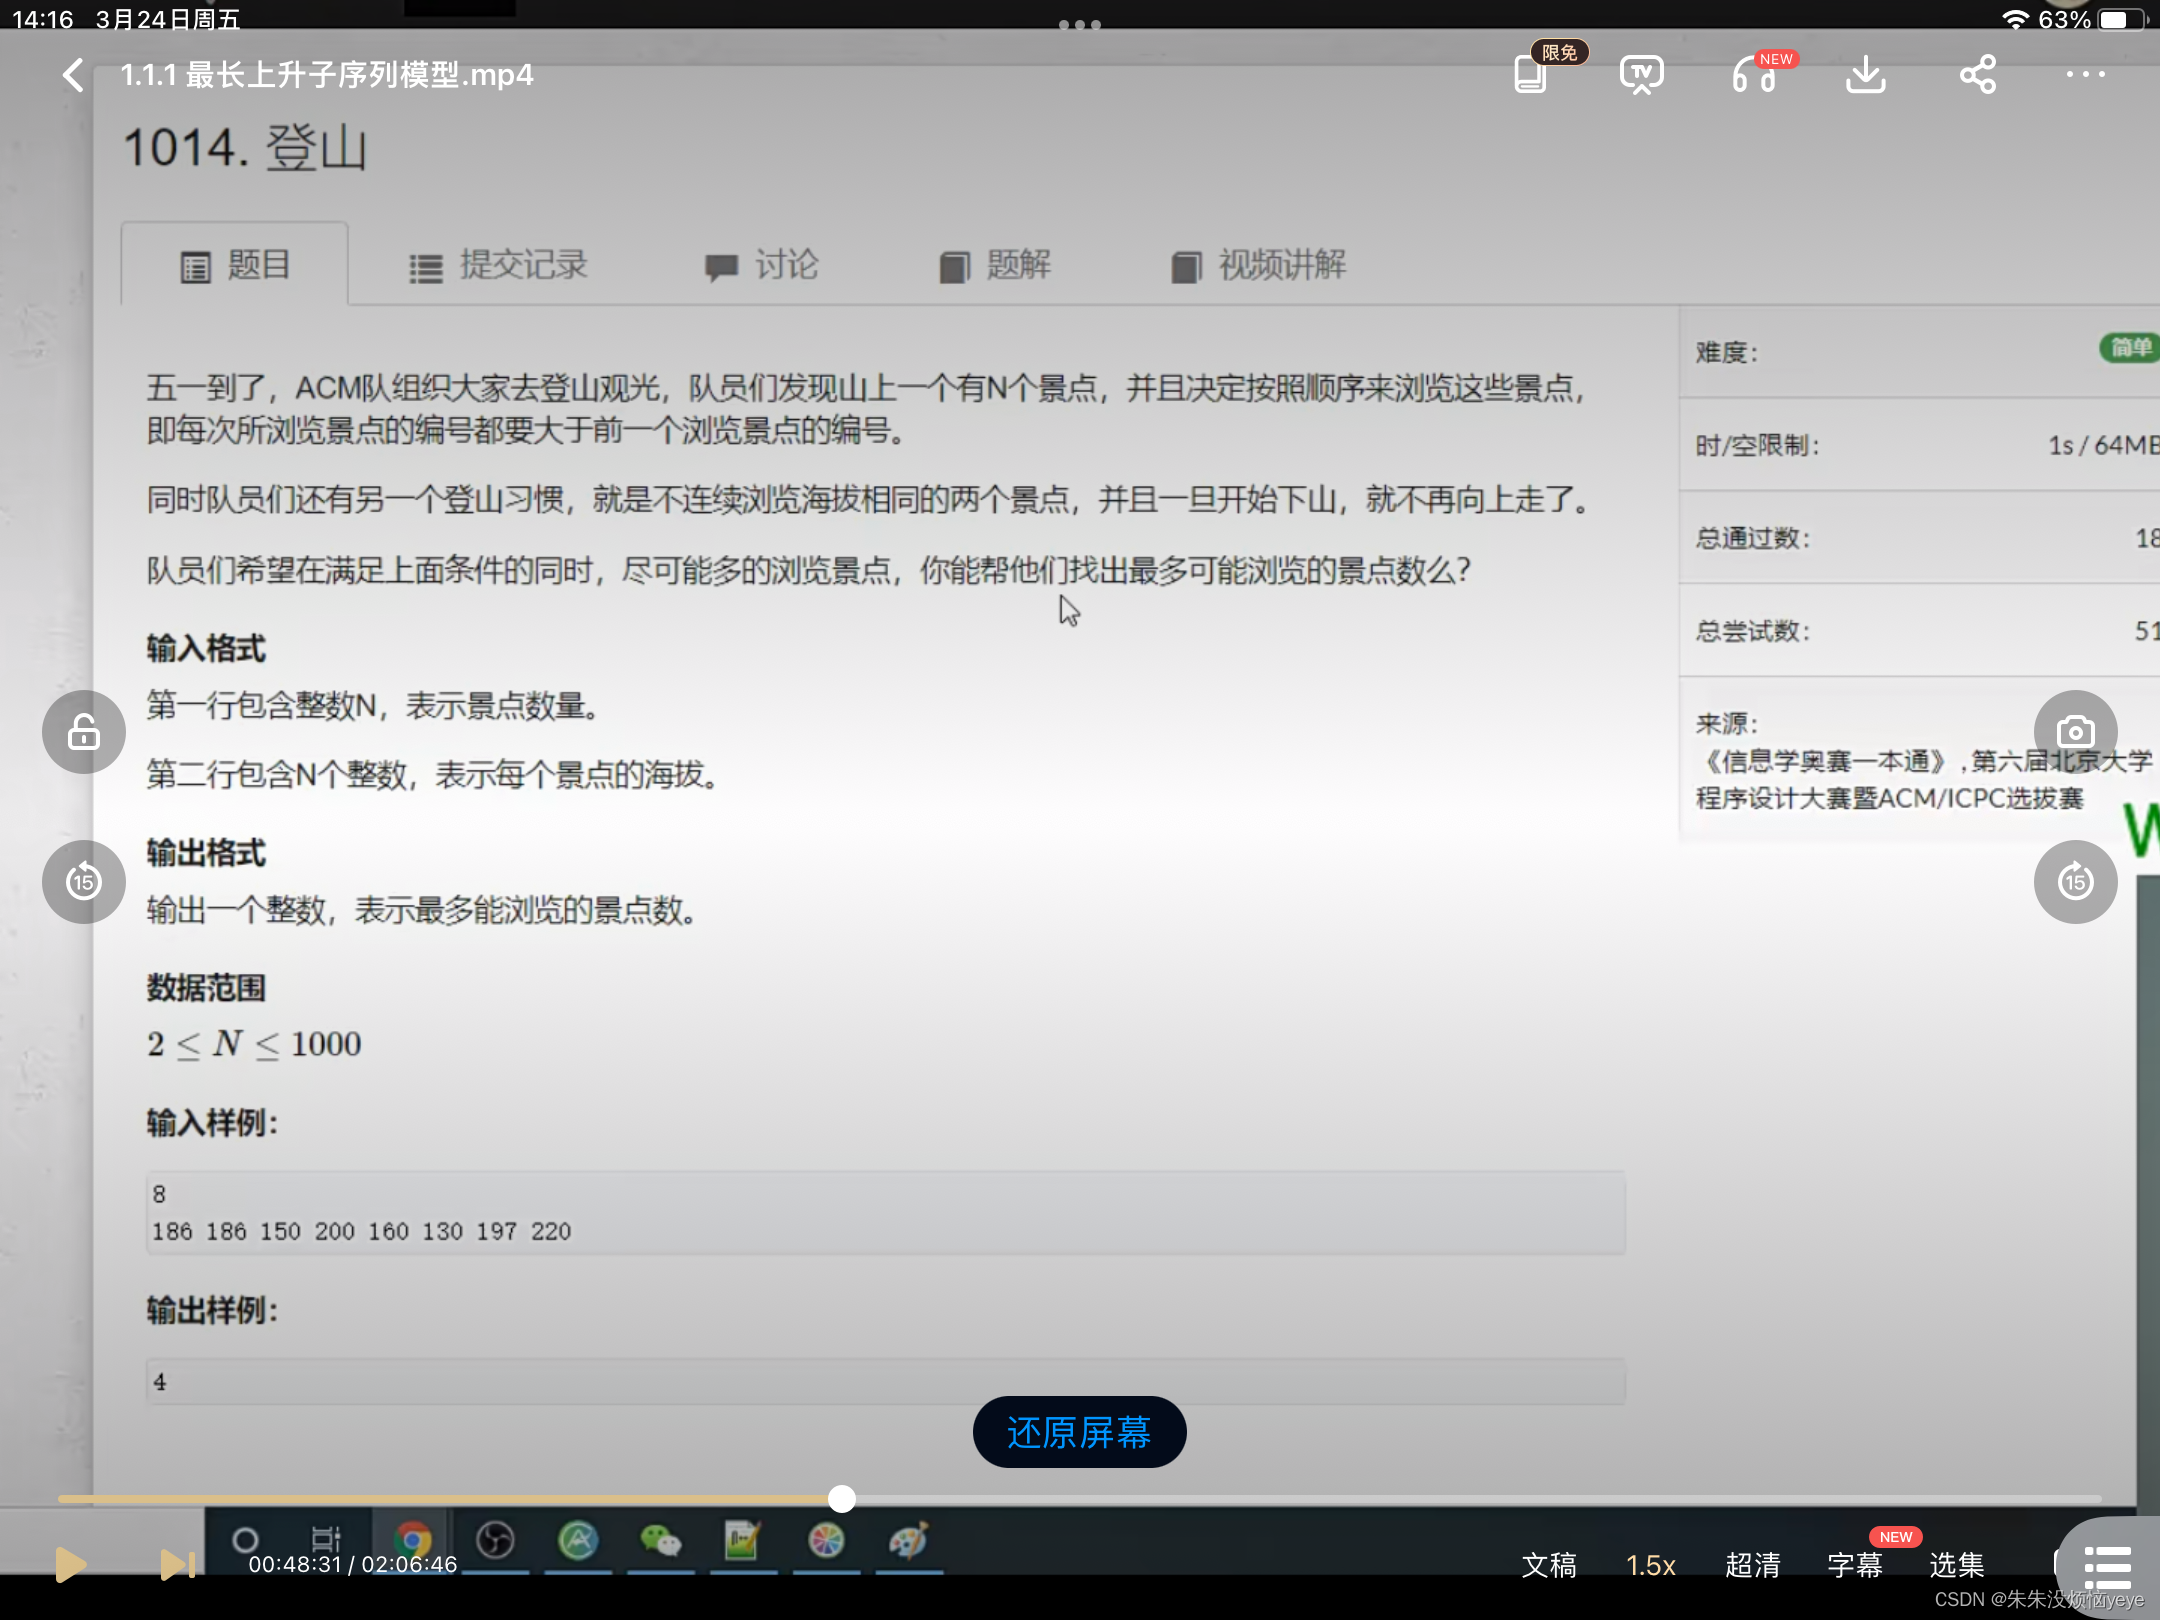
Task: Tap the back arrow to exit the video
Action: pyautogui.click(x=73, y=75)
